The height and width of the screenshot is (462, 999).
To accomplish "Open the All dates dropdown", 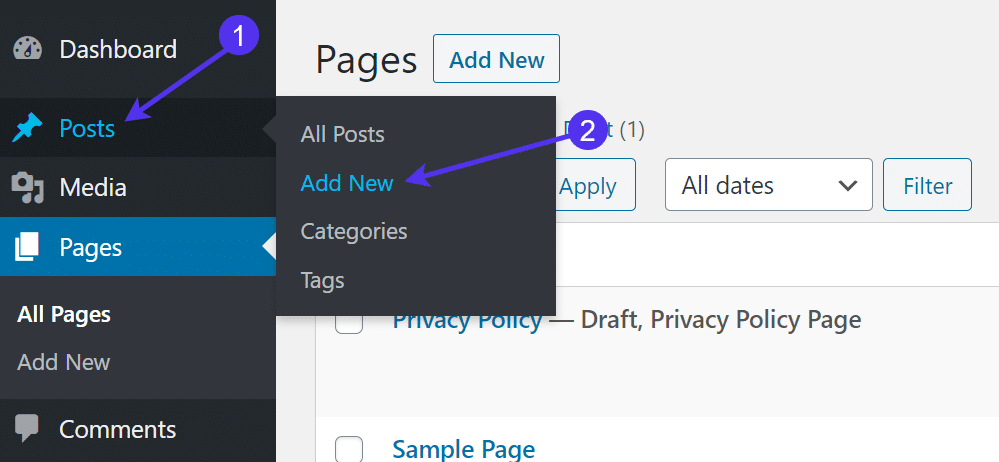I will pos(768,185).
